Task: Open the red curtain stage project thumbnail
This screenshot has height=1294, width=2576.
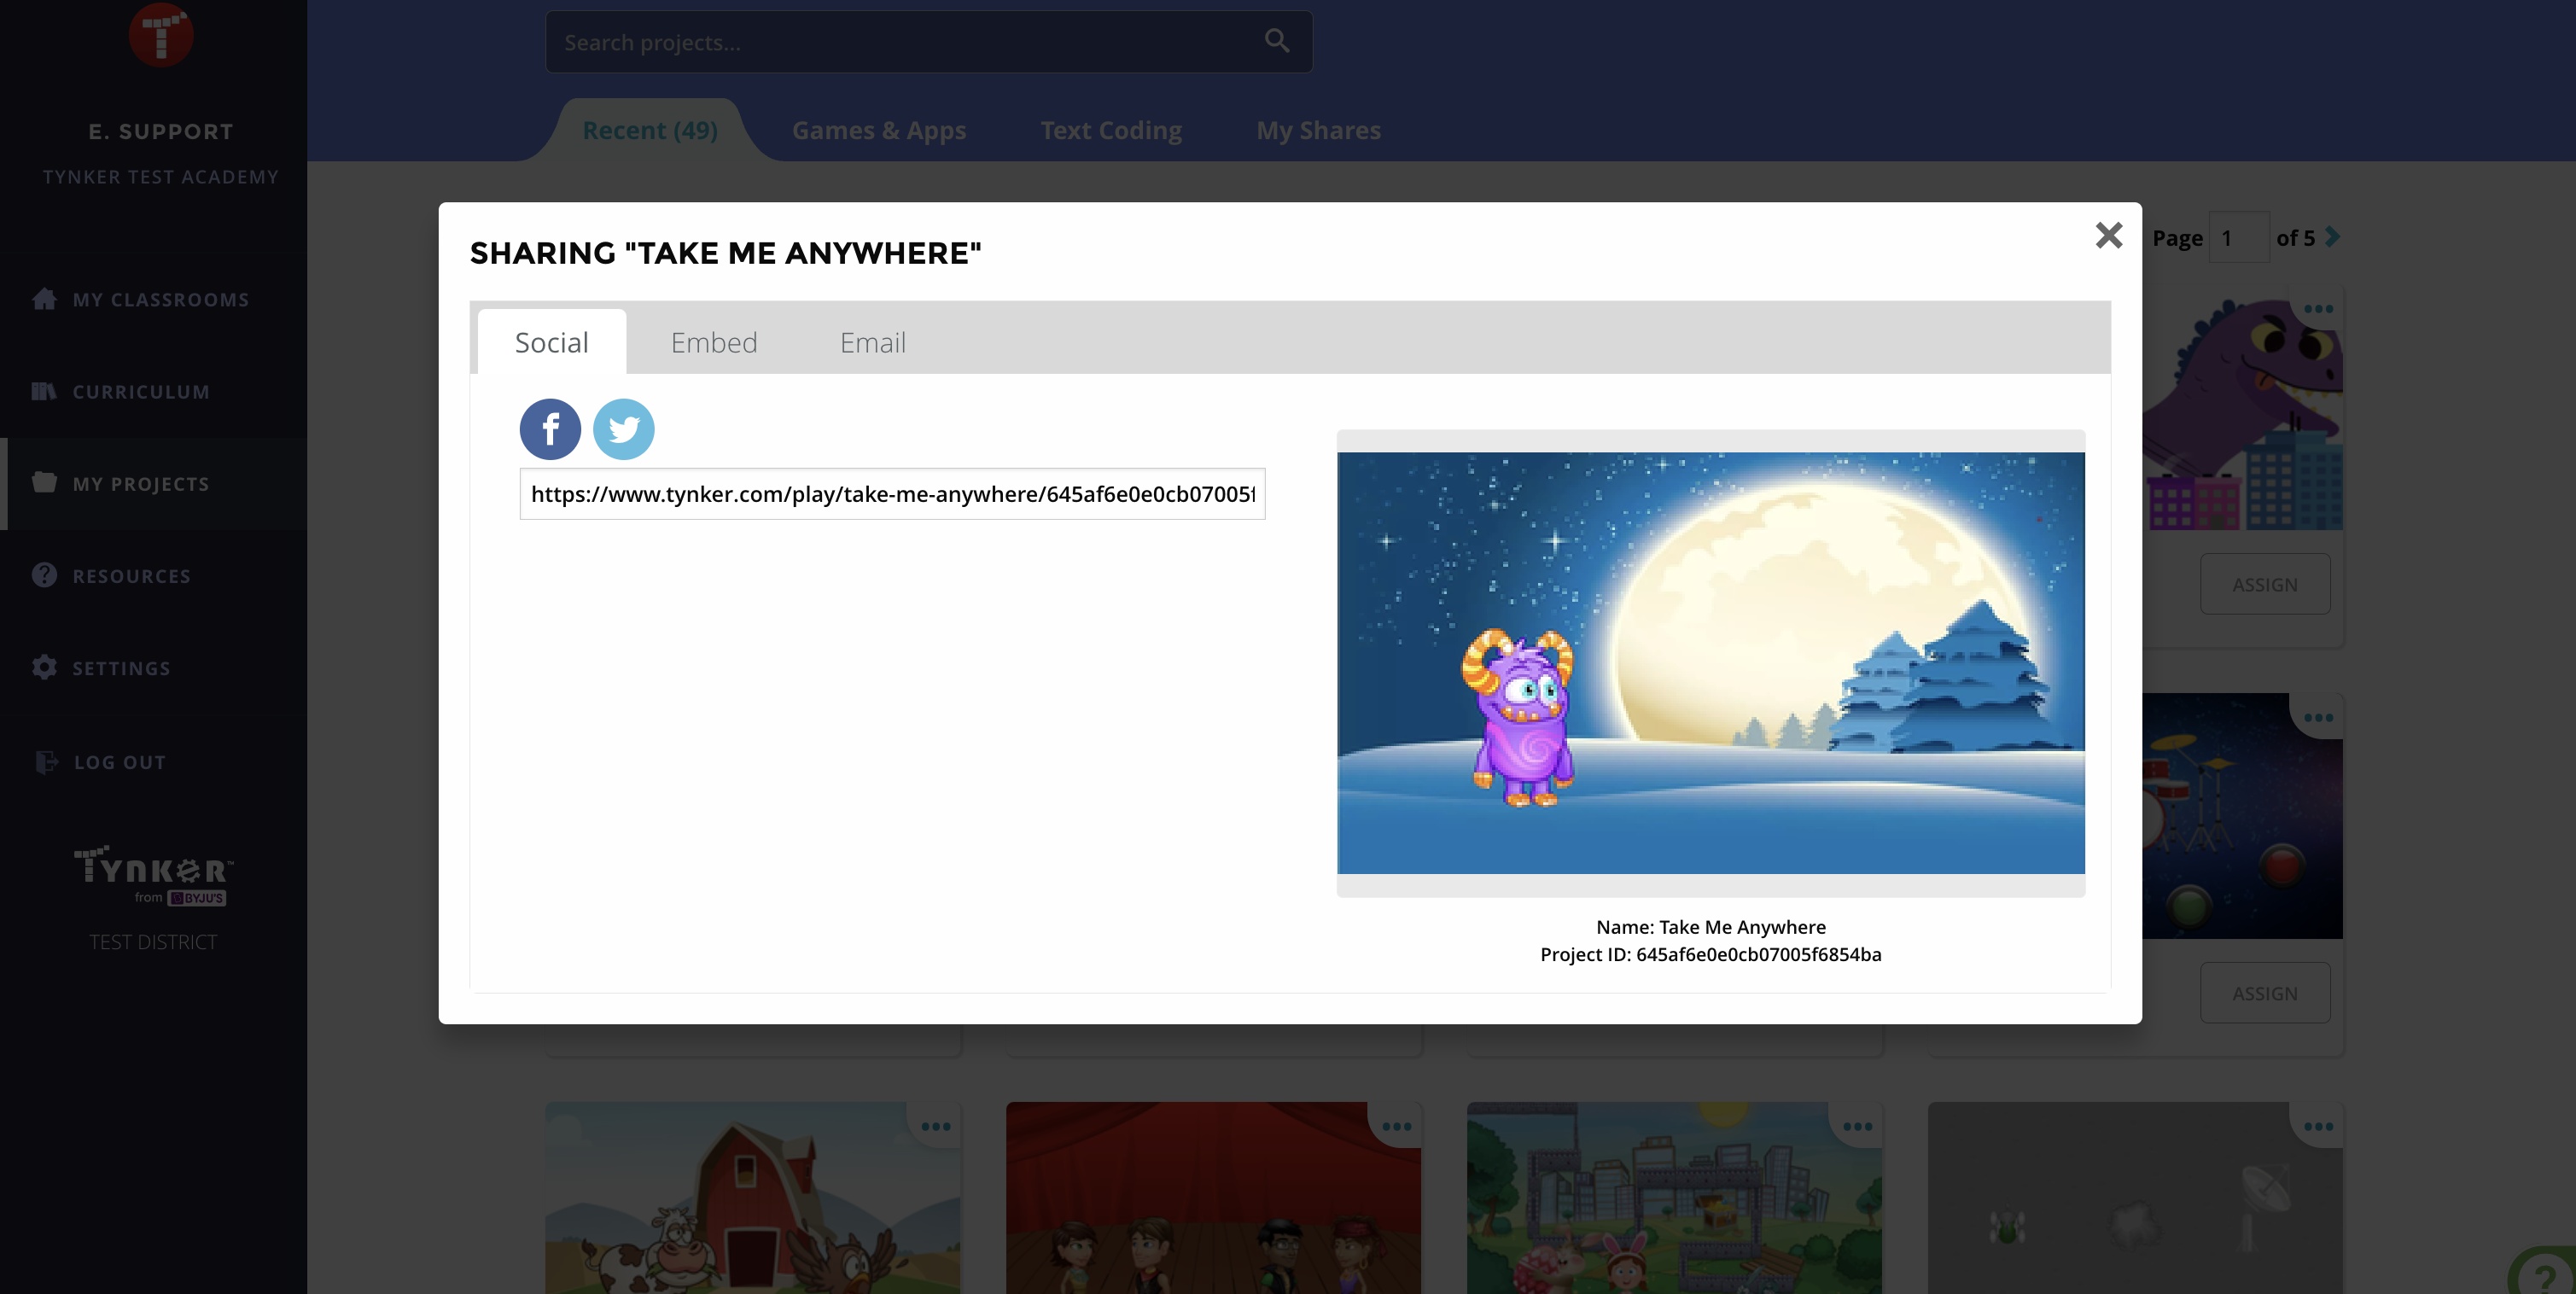Action: click(1213, 1198)
